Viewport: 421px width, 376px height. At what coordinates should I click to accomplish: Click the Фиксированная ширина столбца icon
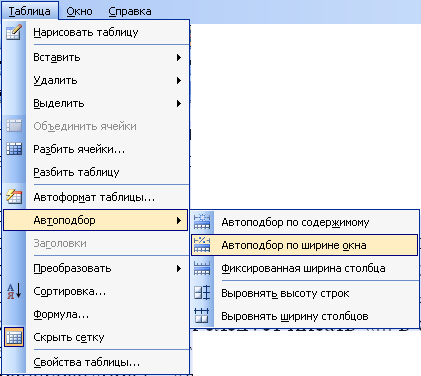tap(202, 268)
